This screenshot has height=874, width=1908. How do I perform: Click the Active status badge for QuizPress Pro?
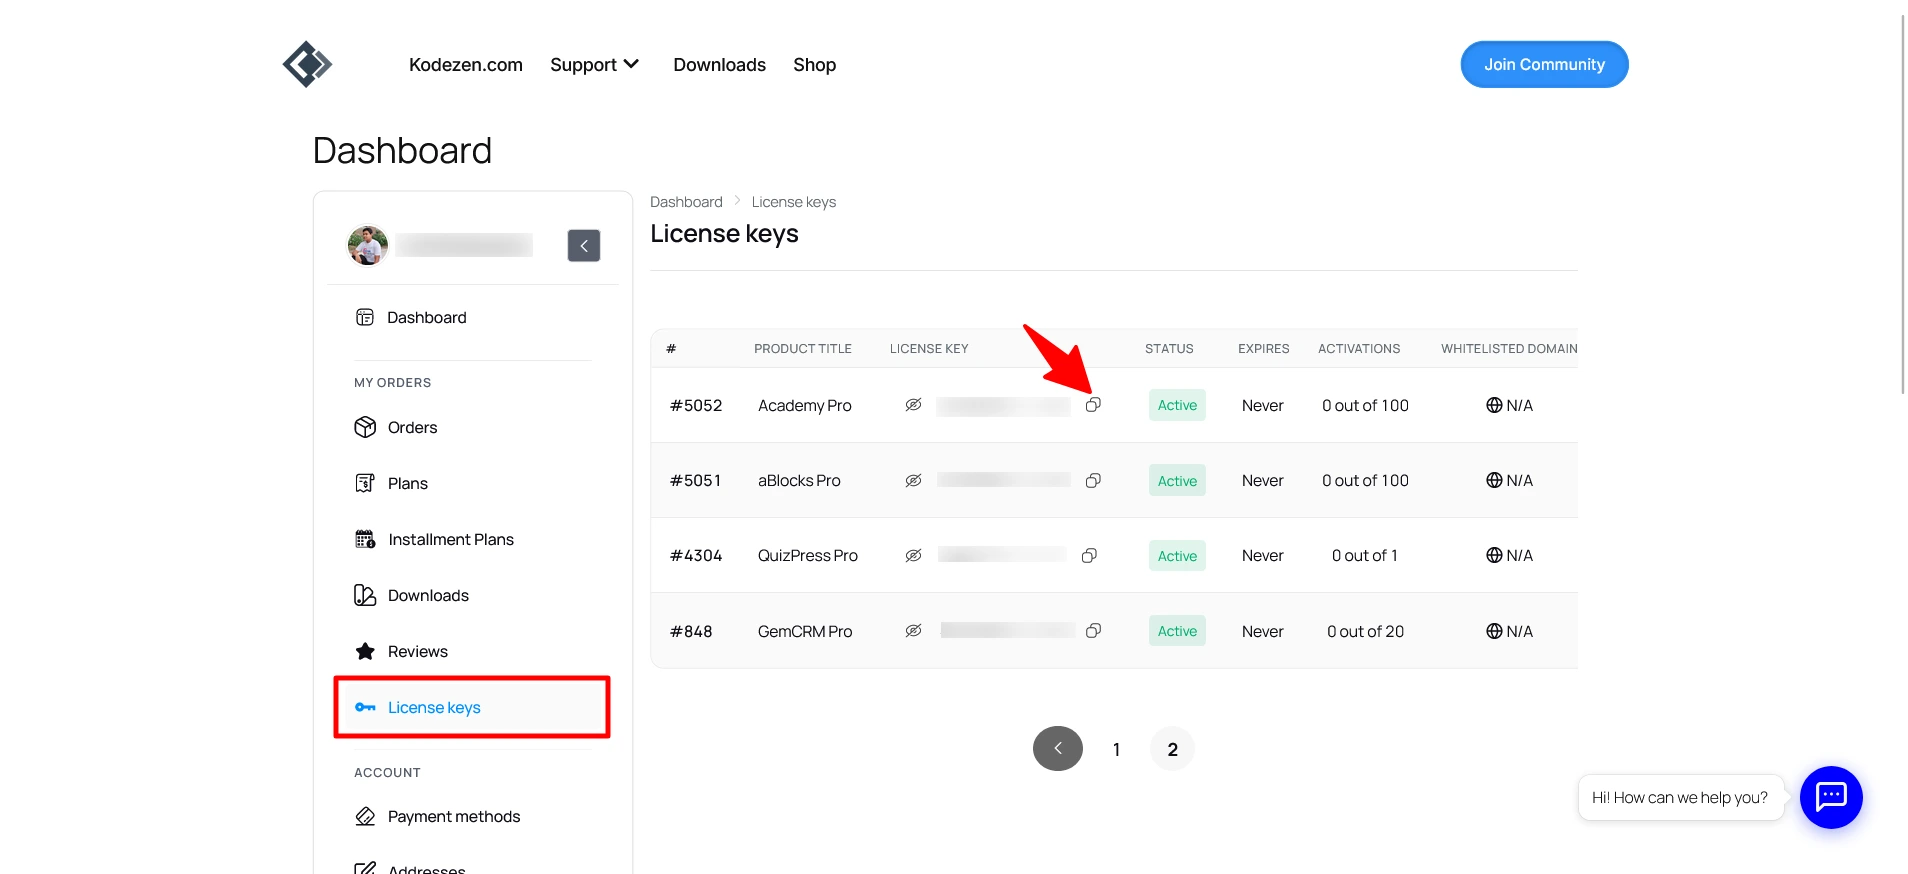pos(1177,556)
